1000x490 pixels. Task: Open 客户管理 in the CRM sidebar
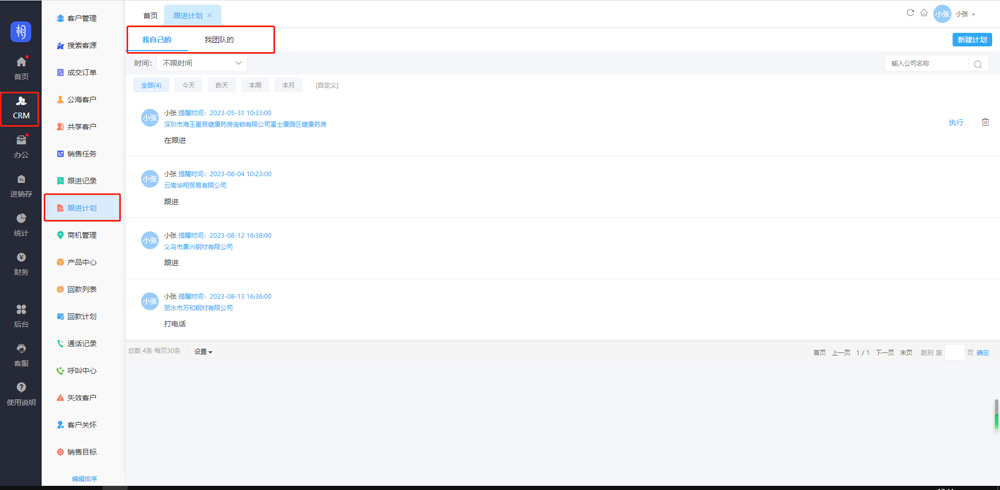pos(77,19)
